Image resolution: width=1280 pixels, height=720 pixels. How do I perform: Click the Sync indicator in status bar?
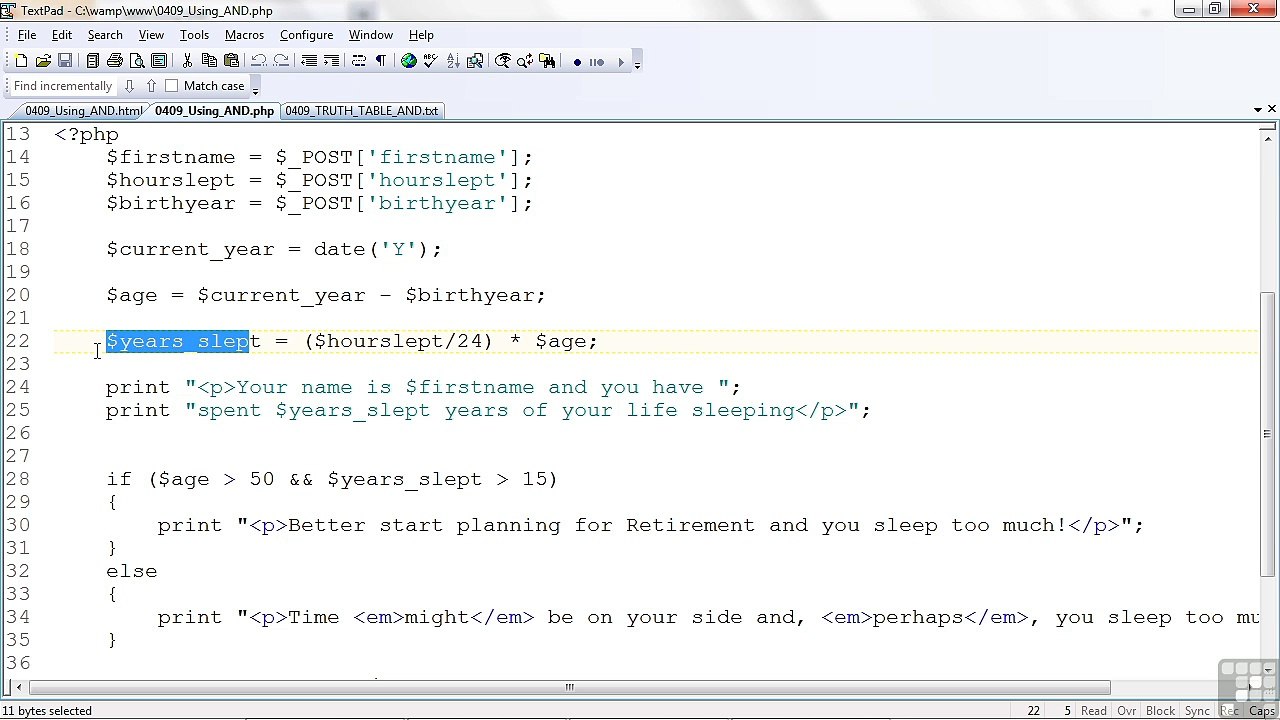[x=1197, y=711]
